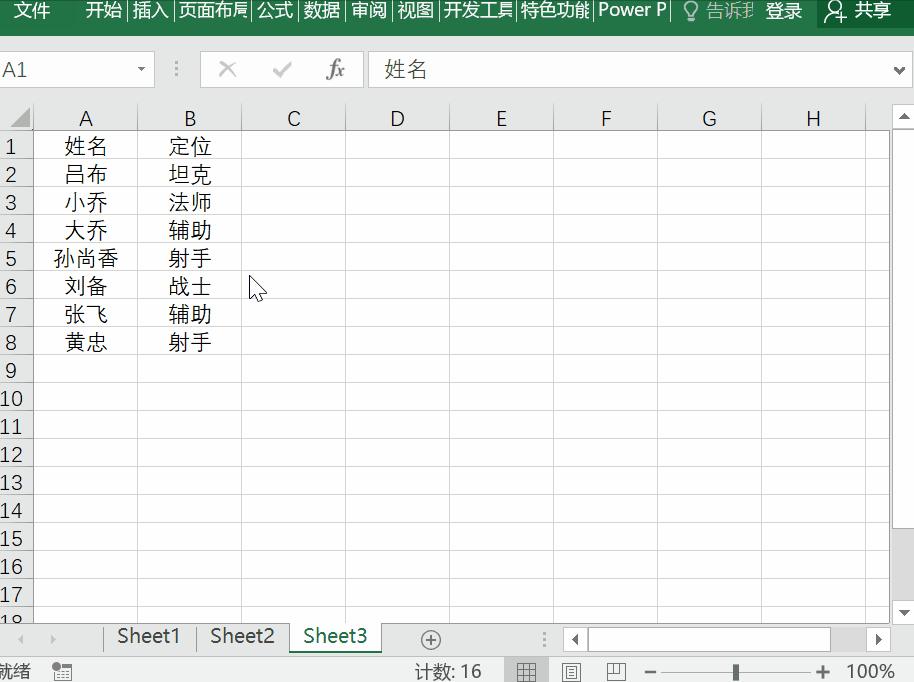
Task: Open the Power P ribbon tab
Action: point(632,10)
